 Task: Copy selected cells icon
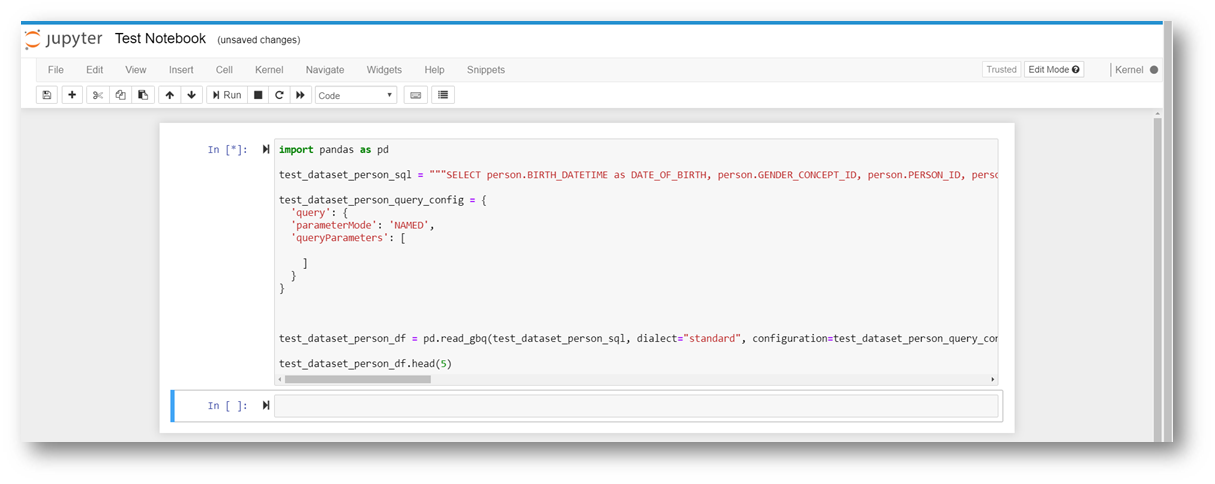[120, 95]
